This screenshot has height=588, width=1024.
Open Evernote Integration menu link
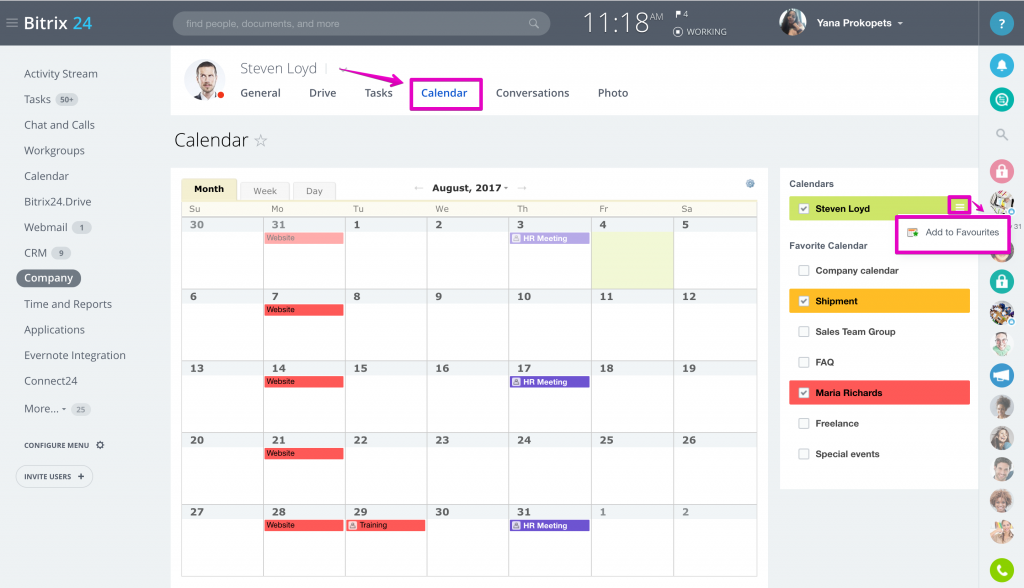(x=74, y=355)
